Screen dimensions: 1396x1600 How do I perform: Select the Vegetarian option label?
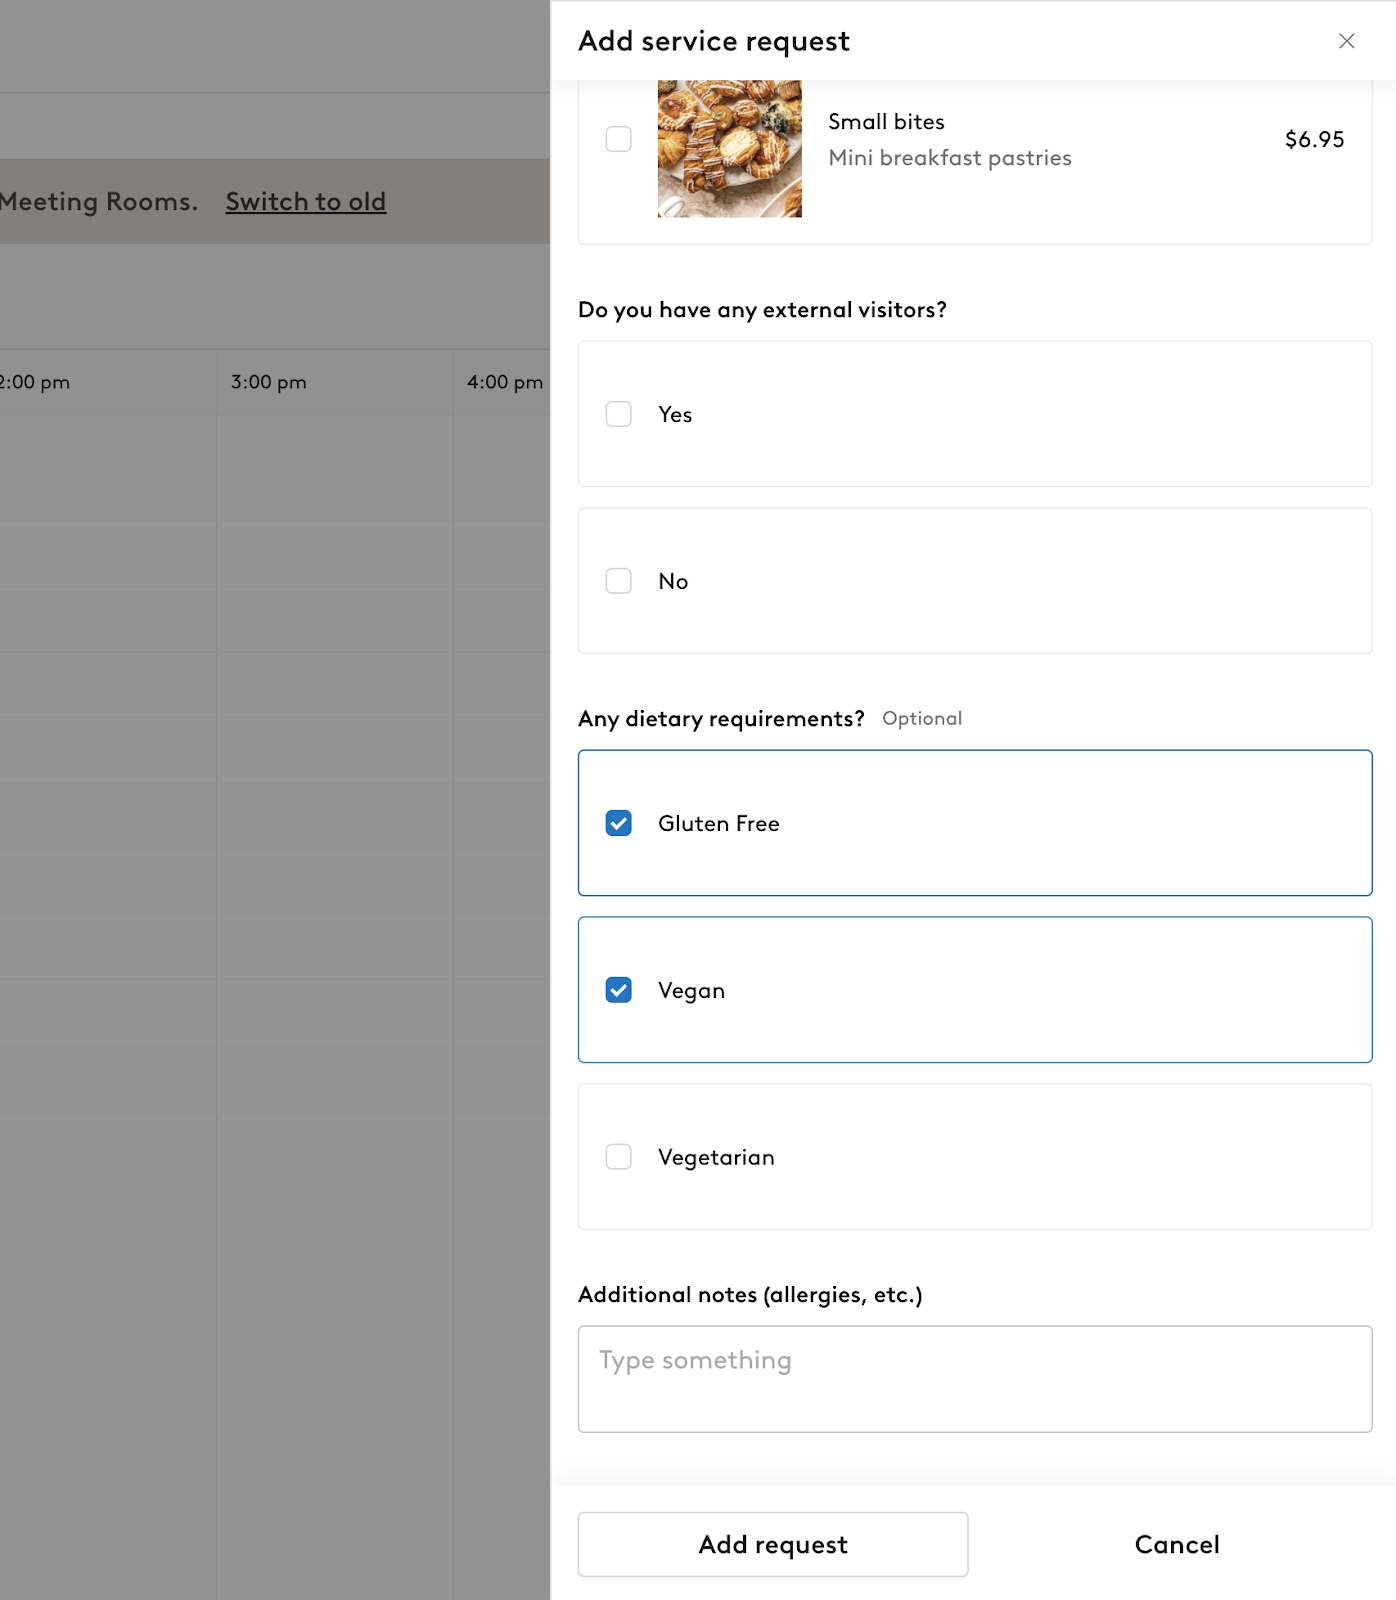click(x=716, y=1157)
